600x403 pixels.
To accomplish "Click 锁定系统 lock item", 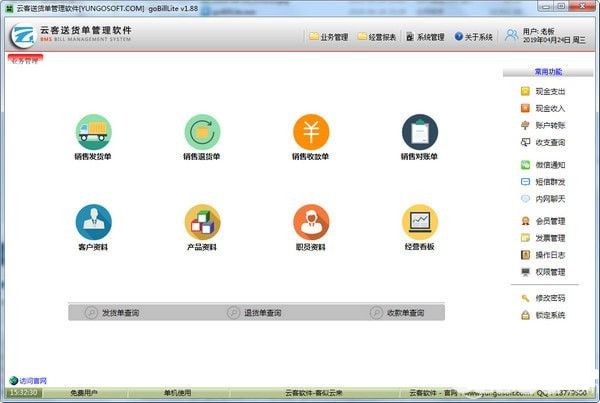I will (x=543, y=315).
